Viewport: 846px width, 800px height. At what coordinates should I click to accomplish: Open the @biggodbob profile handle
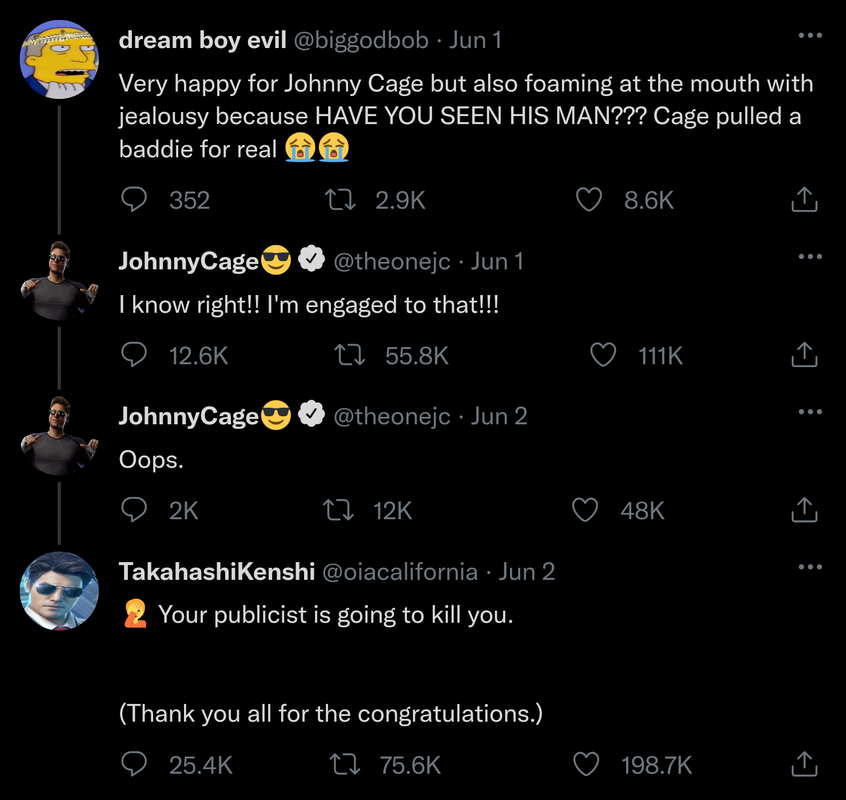[360, 40]
